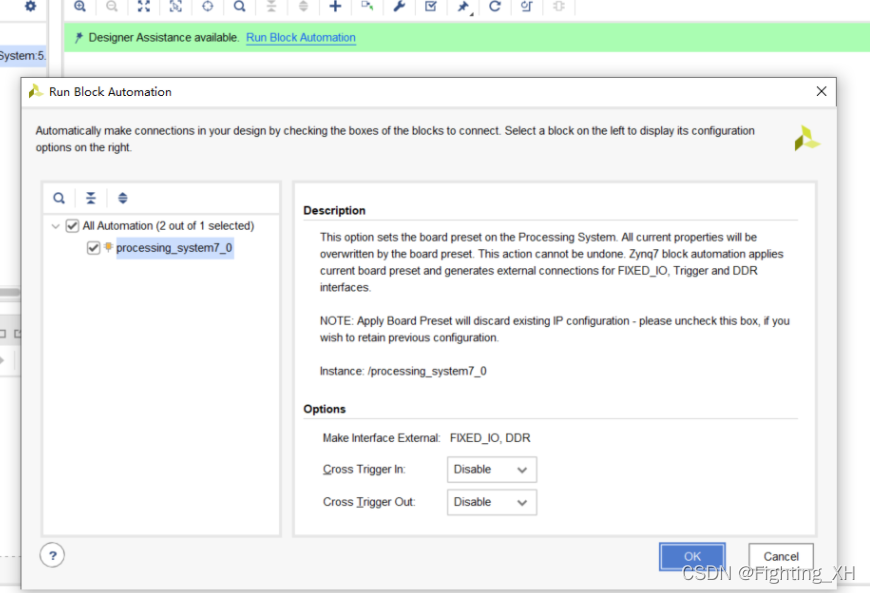Click the optimize routing toolbar icon
This screenshot has height=593, width=870.
[x=527, y=6]
